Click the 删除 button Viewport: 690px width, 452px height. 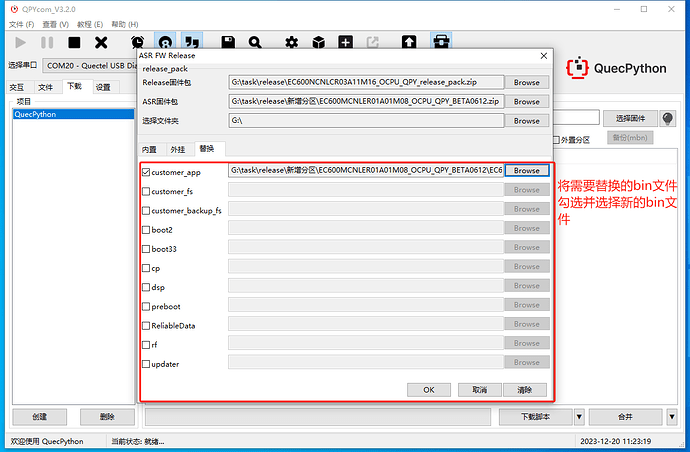[107, 417]
